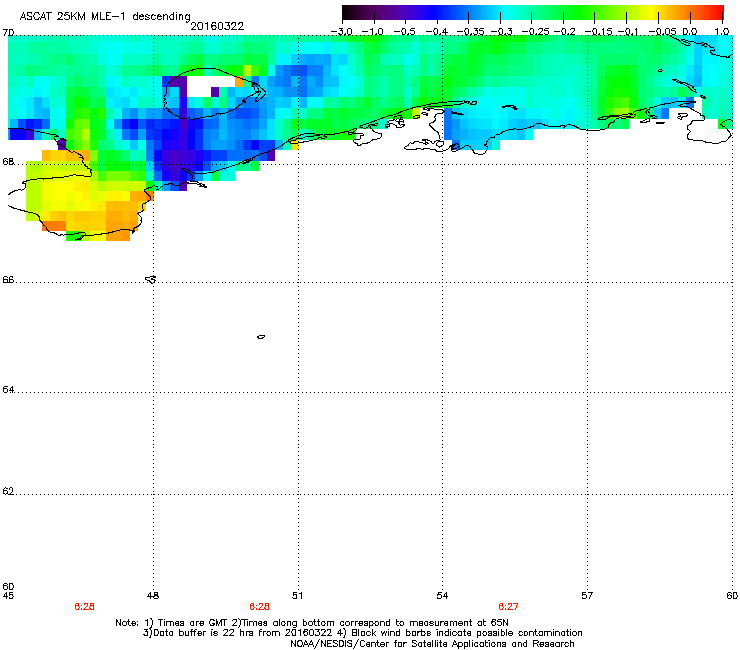Click the latitude label "68"
The height and width of the screenshot is (650, 740).
tap(8, 161)
